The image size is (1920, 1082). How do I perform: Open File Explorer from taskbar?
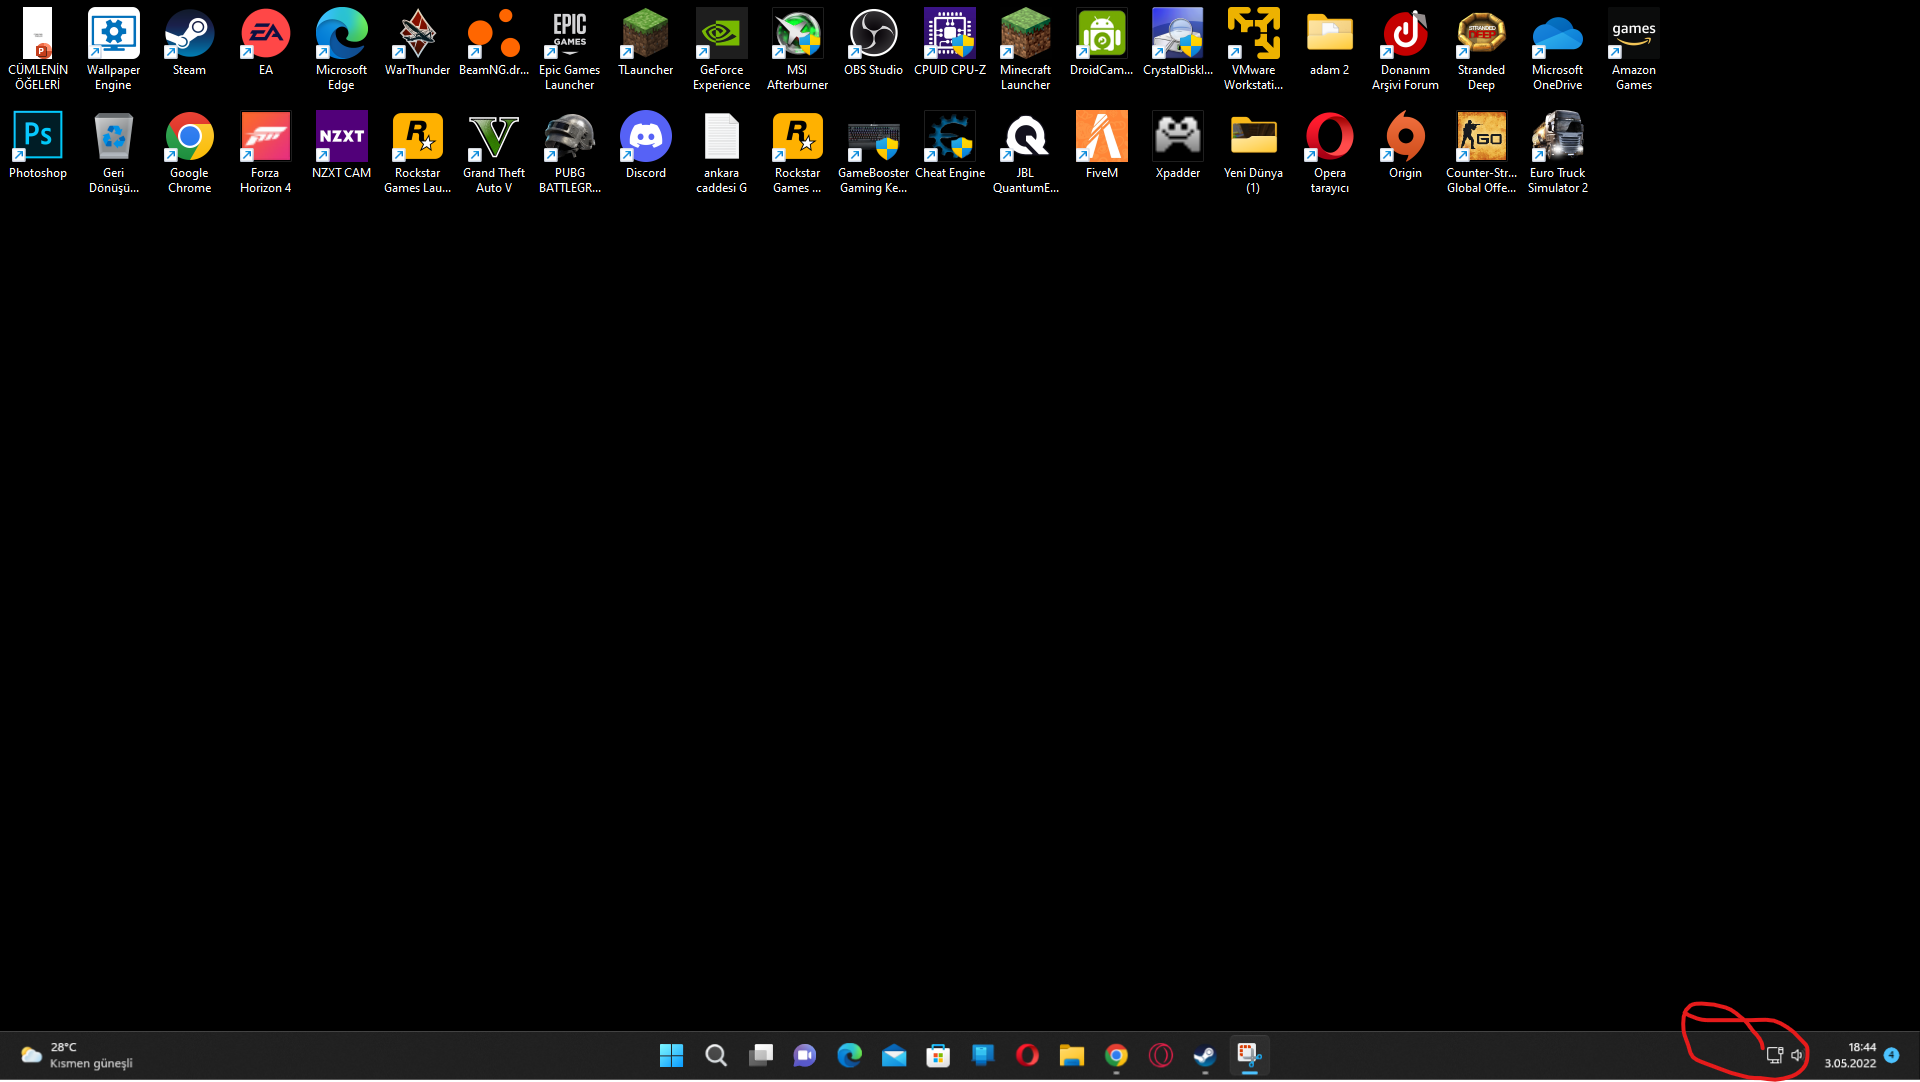pos(1072,1056)
